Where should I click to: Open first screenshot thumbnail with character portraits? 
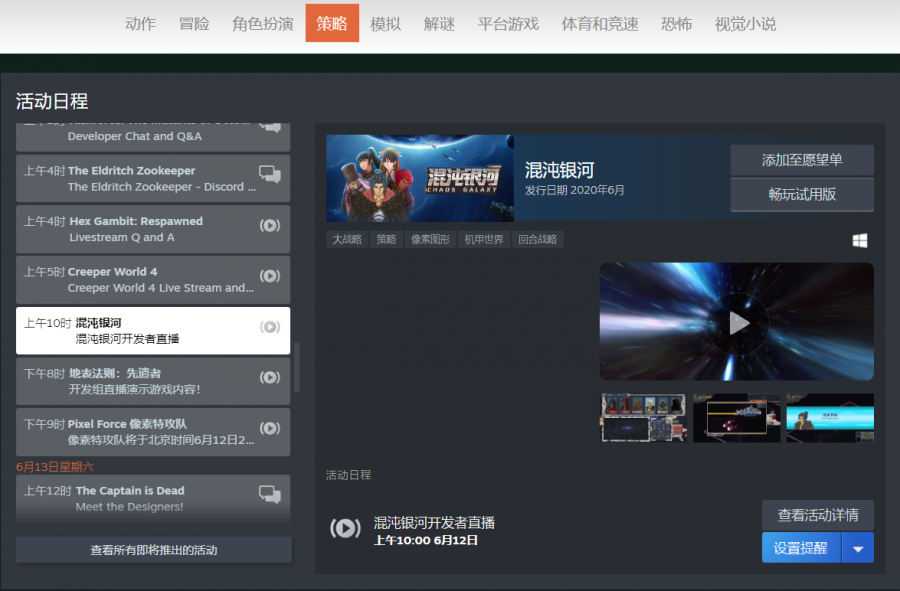[x=643, y=418]
